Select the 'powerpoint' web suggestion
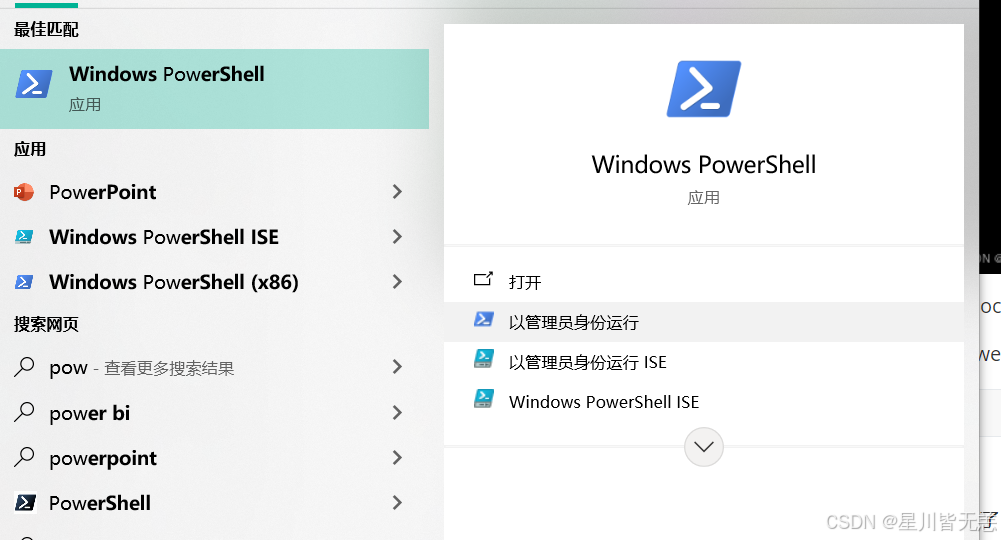Image resolution: width=1001 pixels, height=540 pixels. point(214,458)
